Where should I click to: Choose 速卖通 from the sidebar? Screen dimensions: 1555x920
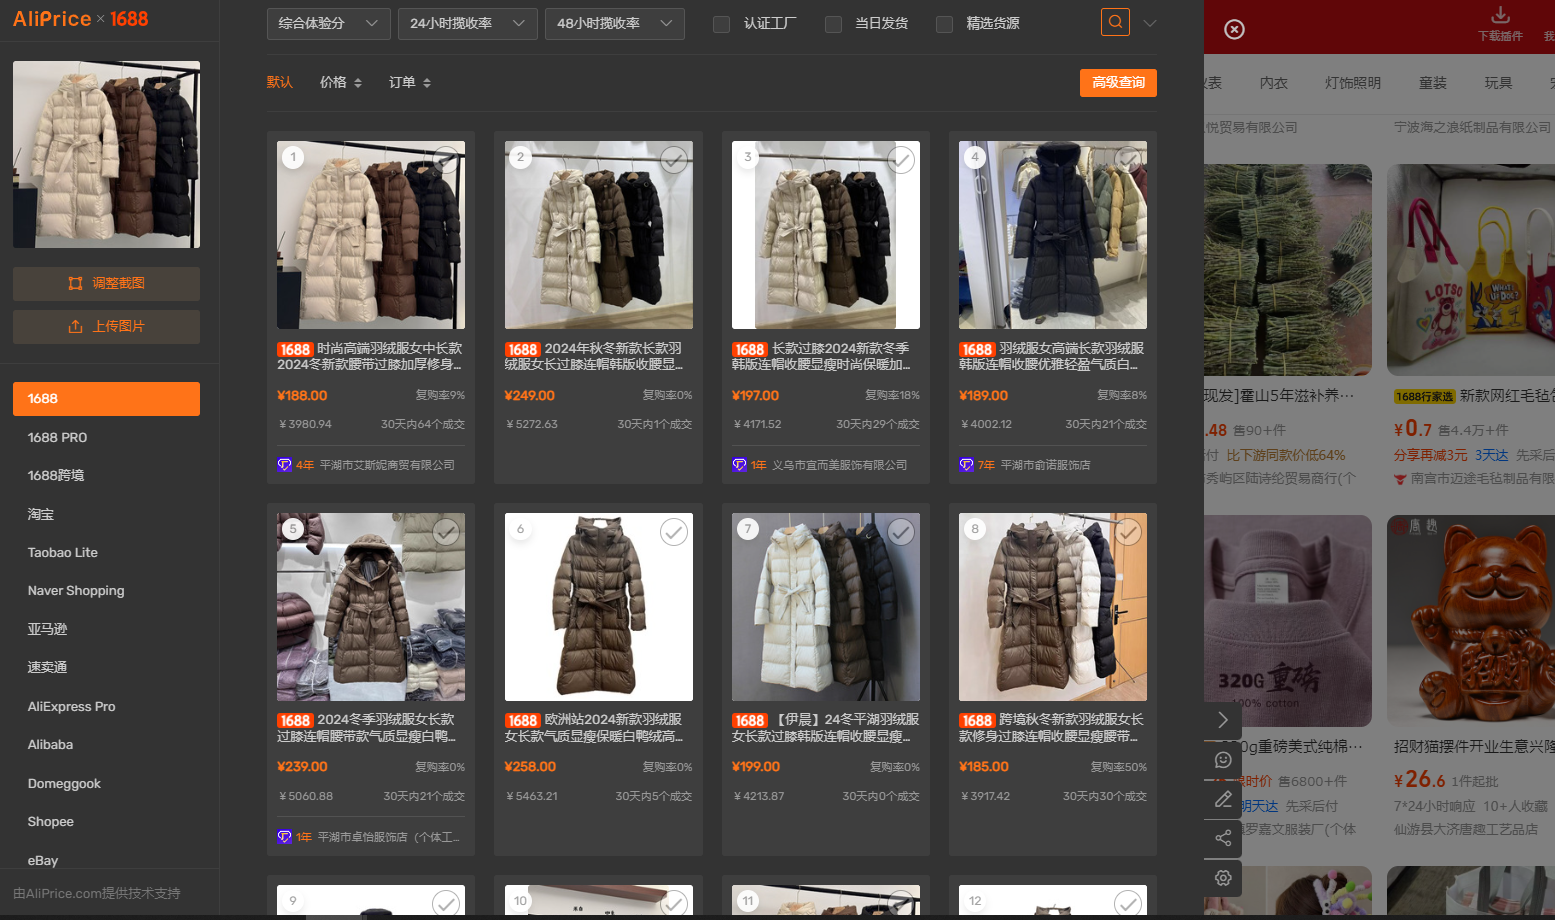tap(106, 668)
